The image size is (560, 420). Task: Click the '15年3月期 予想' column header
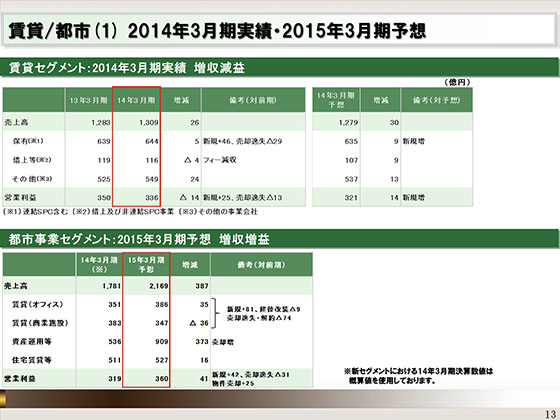click(146, 265)
